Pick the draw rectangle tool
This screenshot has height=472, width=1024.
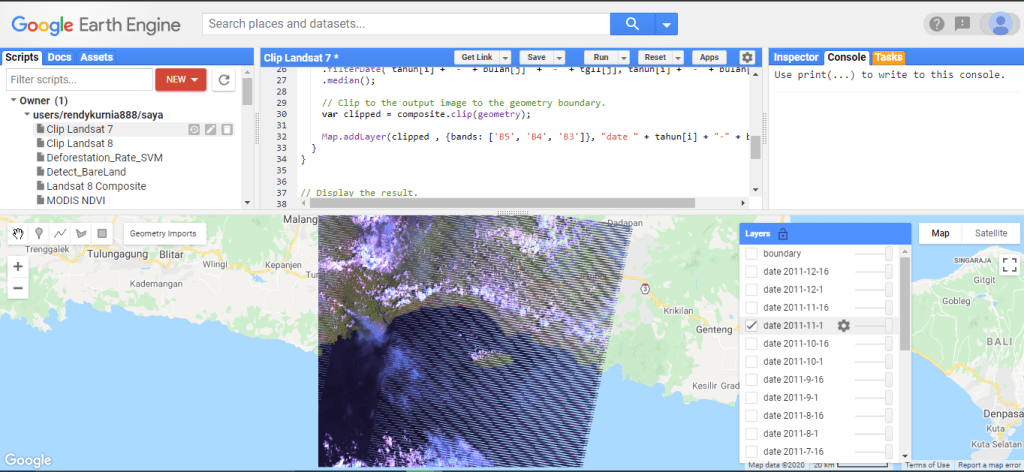coord(101,233)
